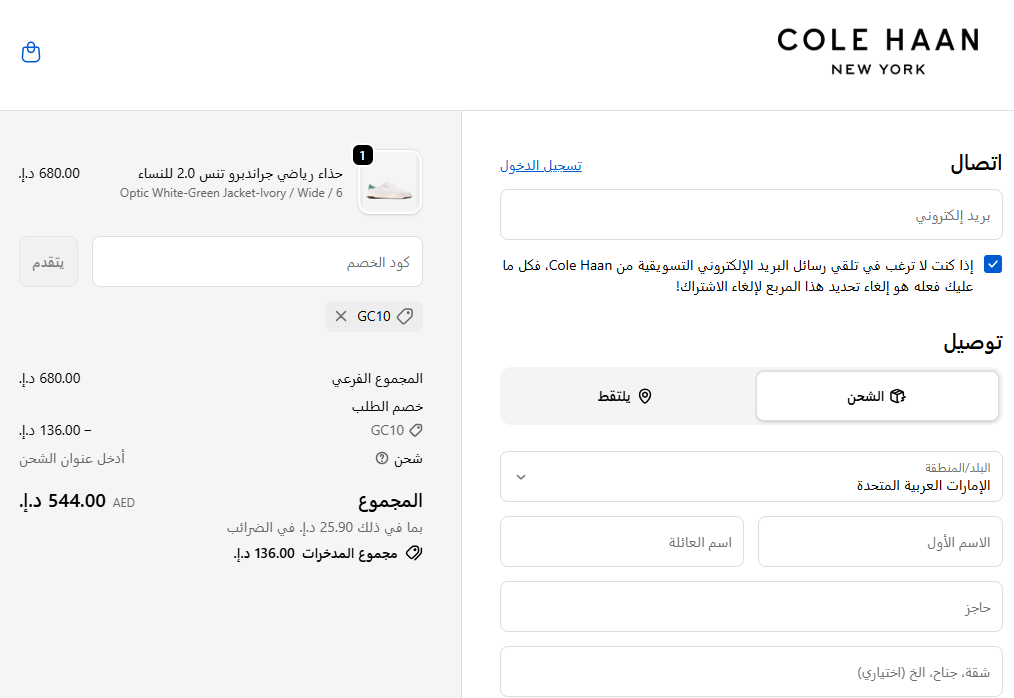
Task: Click the تسجيل الدخول login link
Action: (x=541, y=166)
